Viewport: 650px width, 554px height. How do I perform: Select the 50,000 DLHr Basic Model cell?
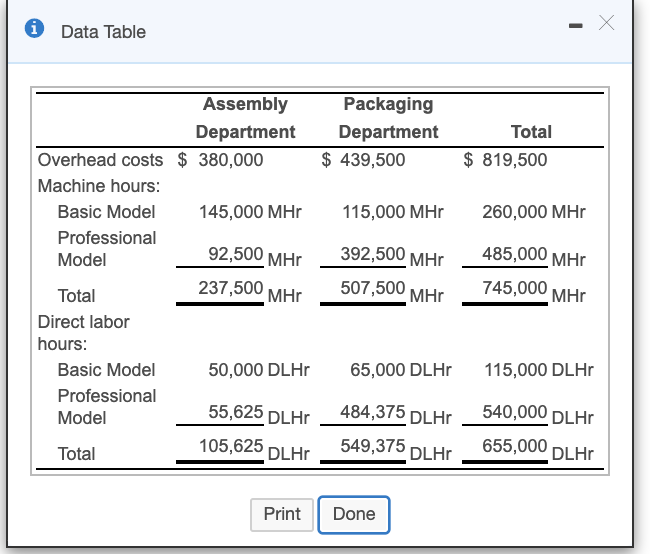[x=258, y=370]
